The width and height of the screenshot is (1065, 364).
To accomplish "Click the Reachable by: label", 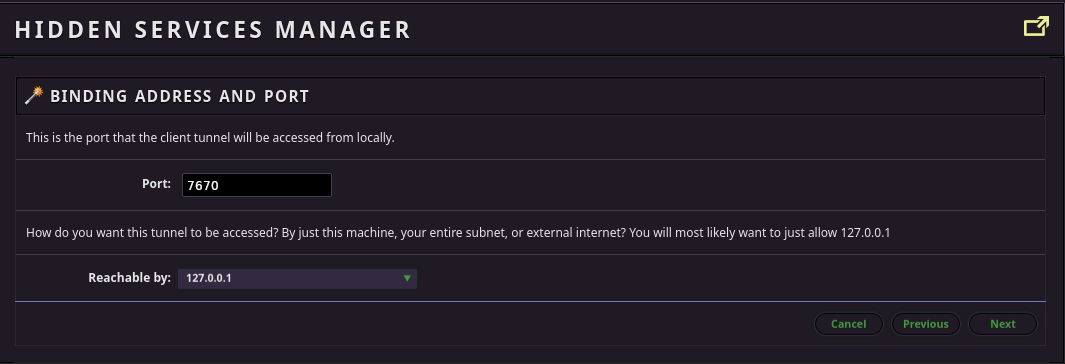I will click(x=130, y=278).
